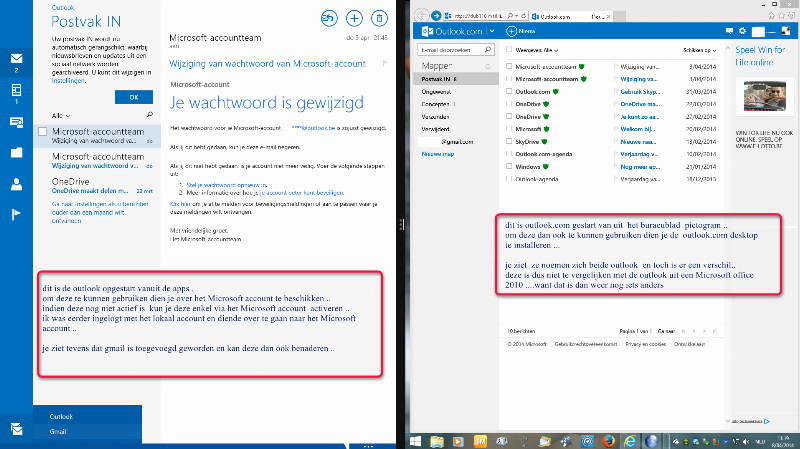Click 'Nieuw' to compose on Outlook.com
This screenshot has width=800, height=449.
pyautogui.click(x=520, y=31)
